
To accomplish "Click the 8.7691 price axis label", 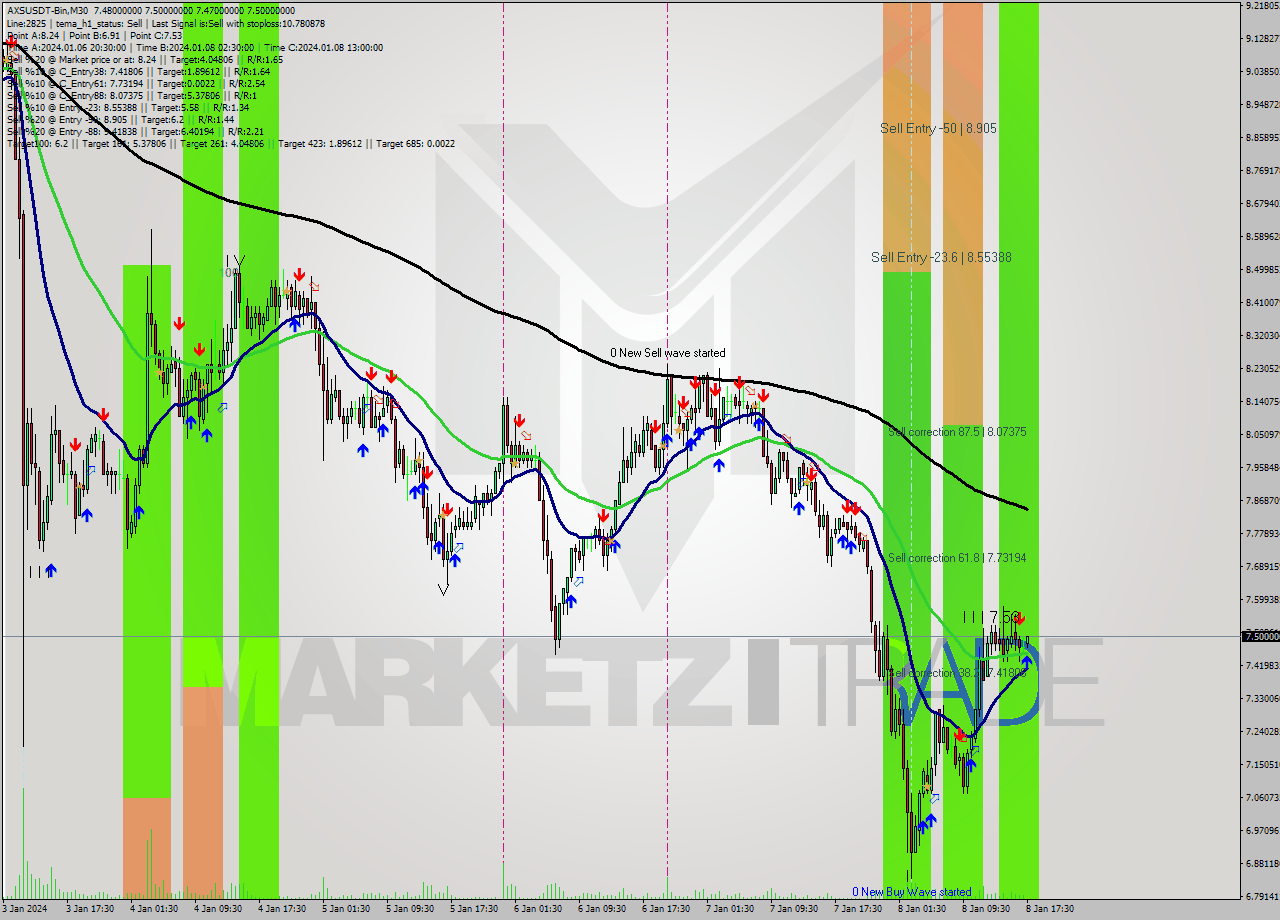I will coord(1263,170).
